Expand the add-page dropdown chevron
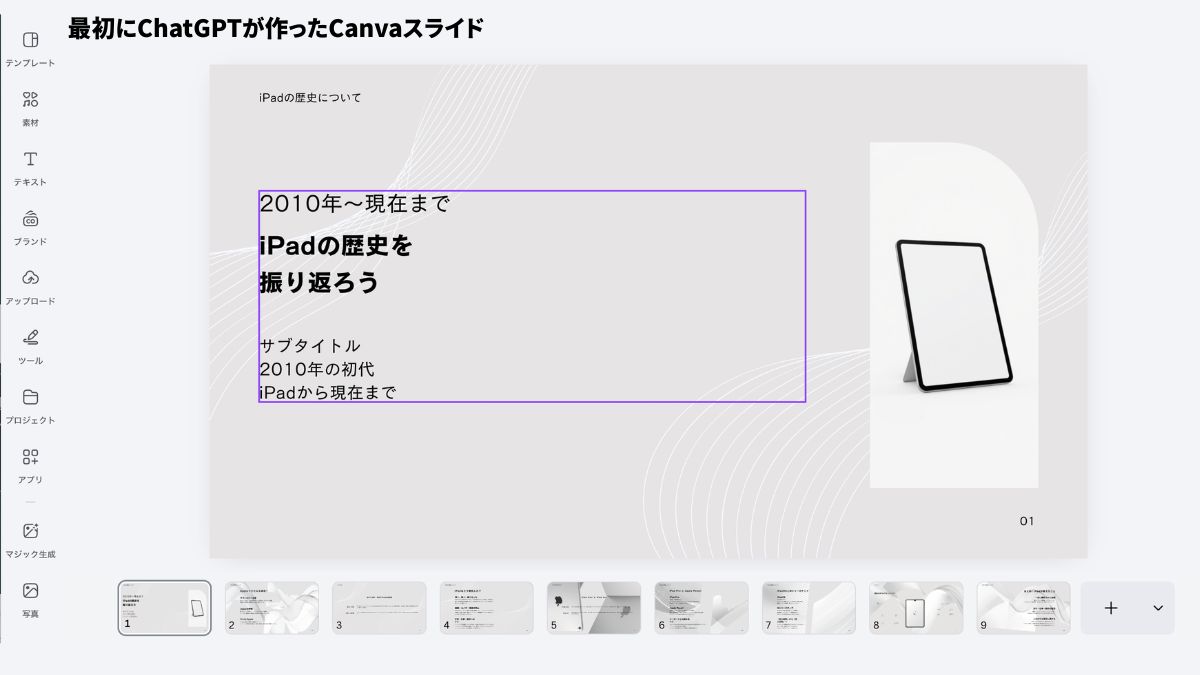The image size is (1200, 675). (1158, 608)
